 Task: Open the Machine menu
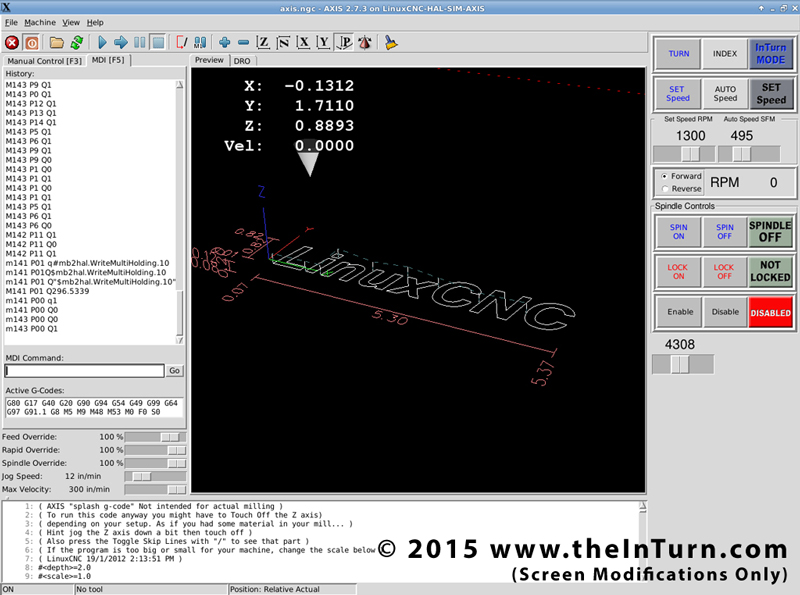[x=40, y=22]
